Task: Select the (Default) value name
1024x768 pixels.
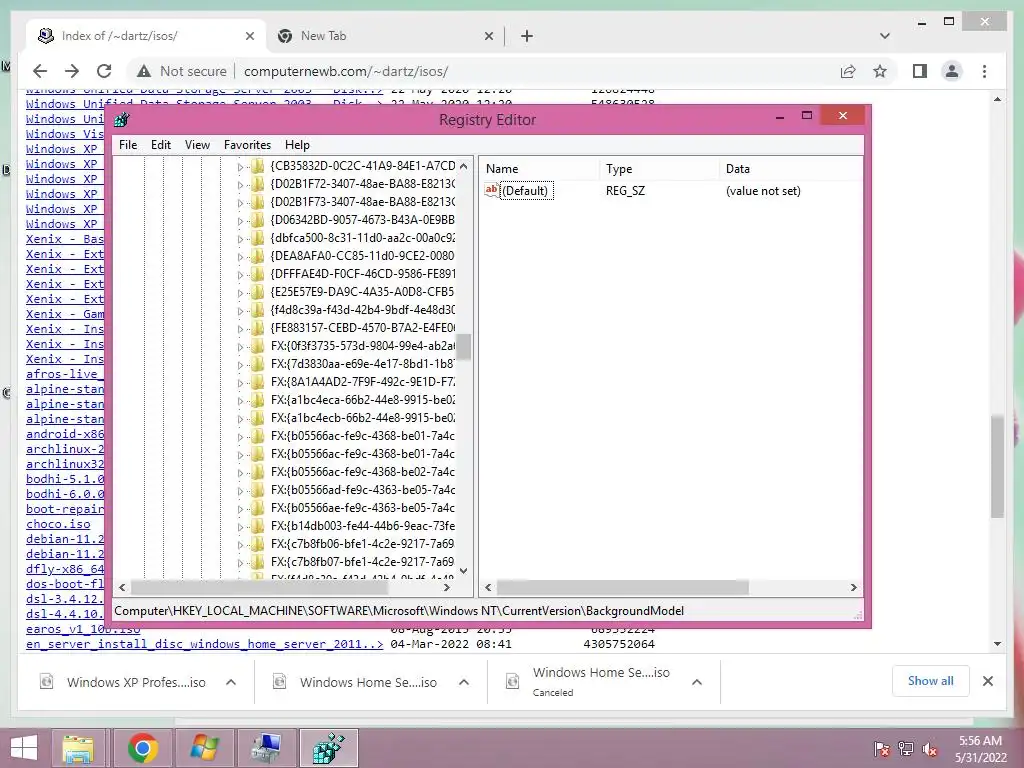Action: pyautogui.click(x=526, y=191)
